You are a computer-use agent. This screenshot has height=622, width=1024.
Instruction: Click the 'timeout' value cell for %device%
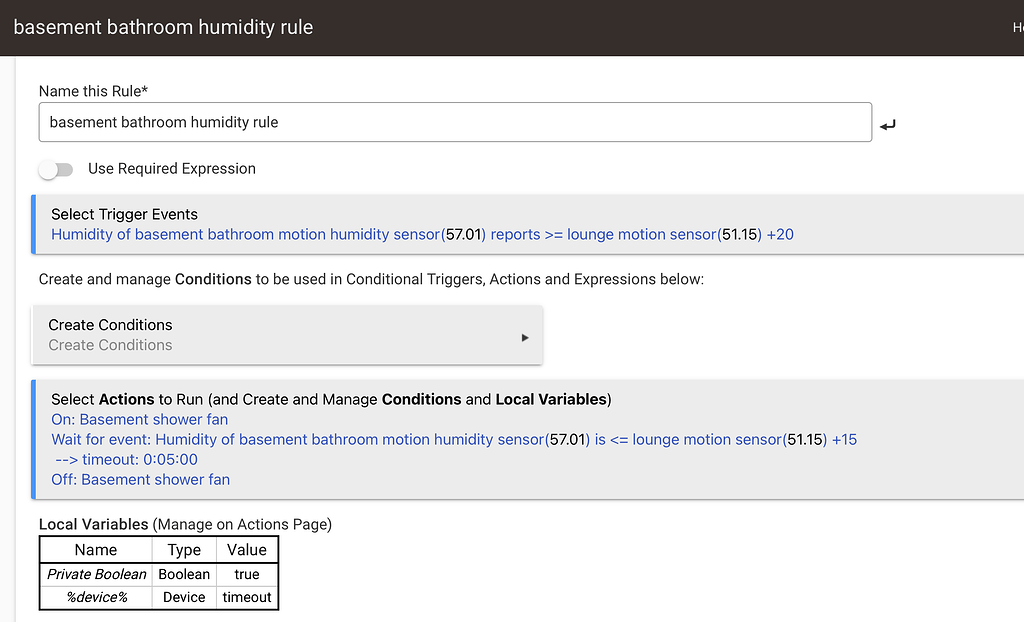[246, 597]
